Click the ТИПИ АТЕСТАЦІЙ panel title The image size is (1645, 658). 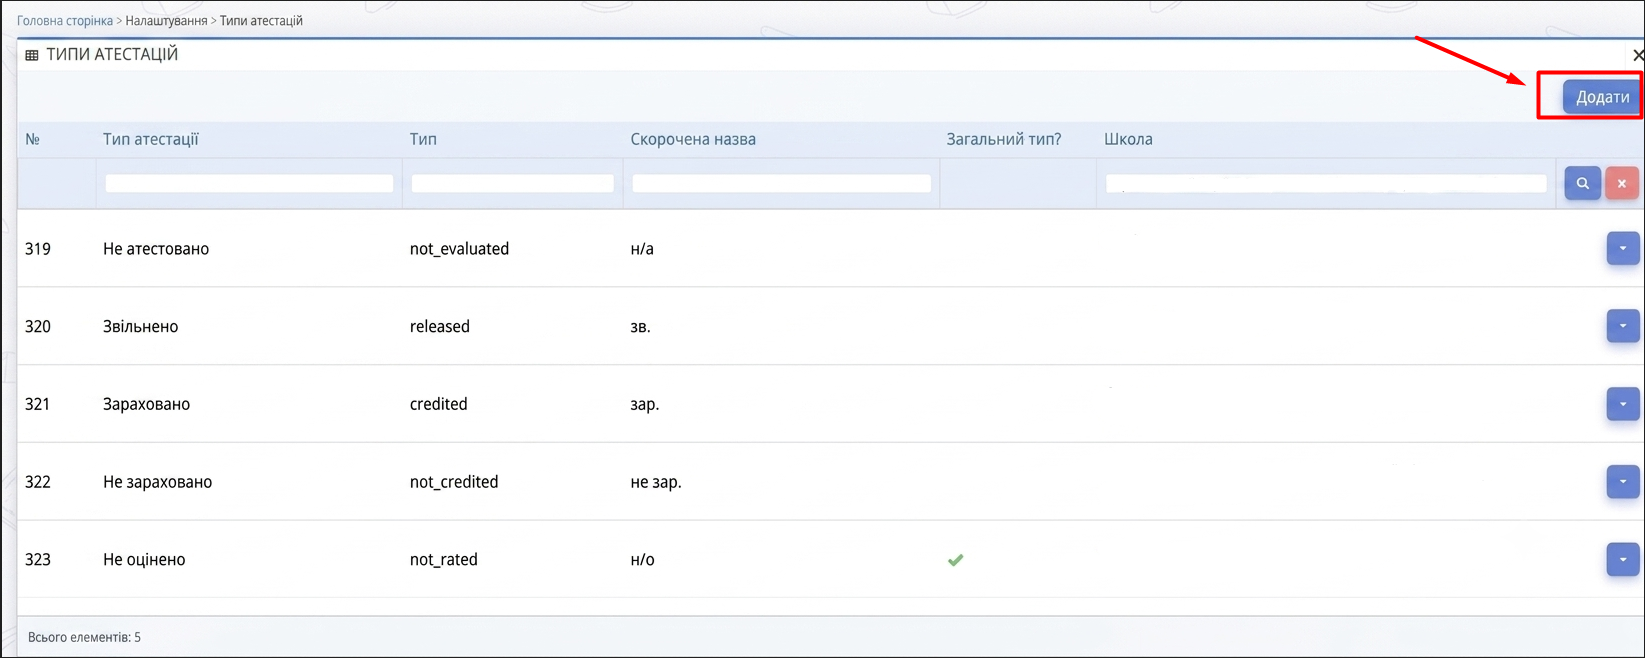[x=112, y=55]
